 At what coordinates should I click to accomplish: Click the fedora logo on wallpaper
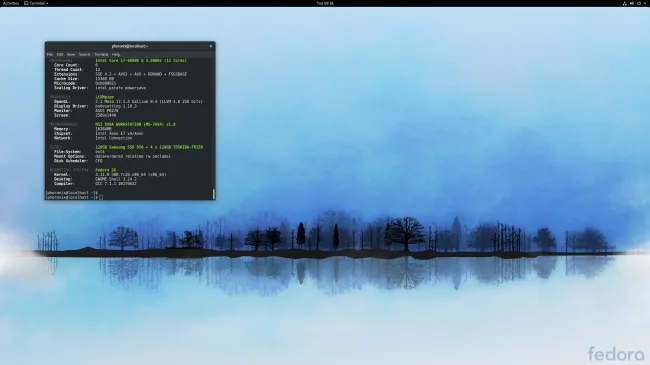[x=616, y=354]
